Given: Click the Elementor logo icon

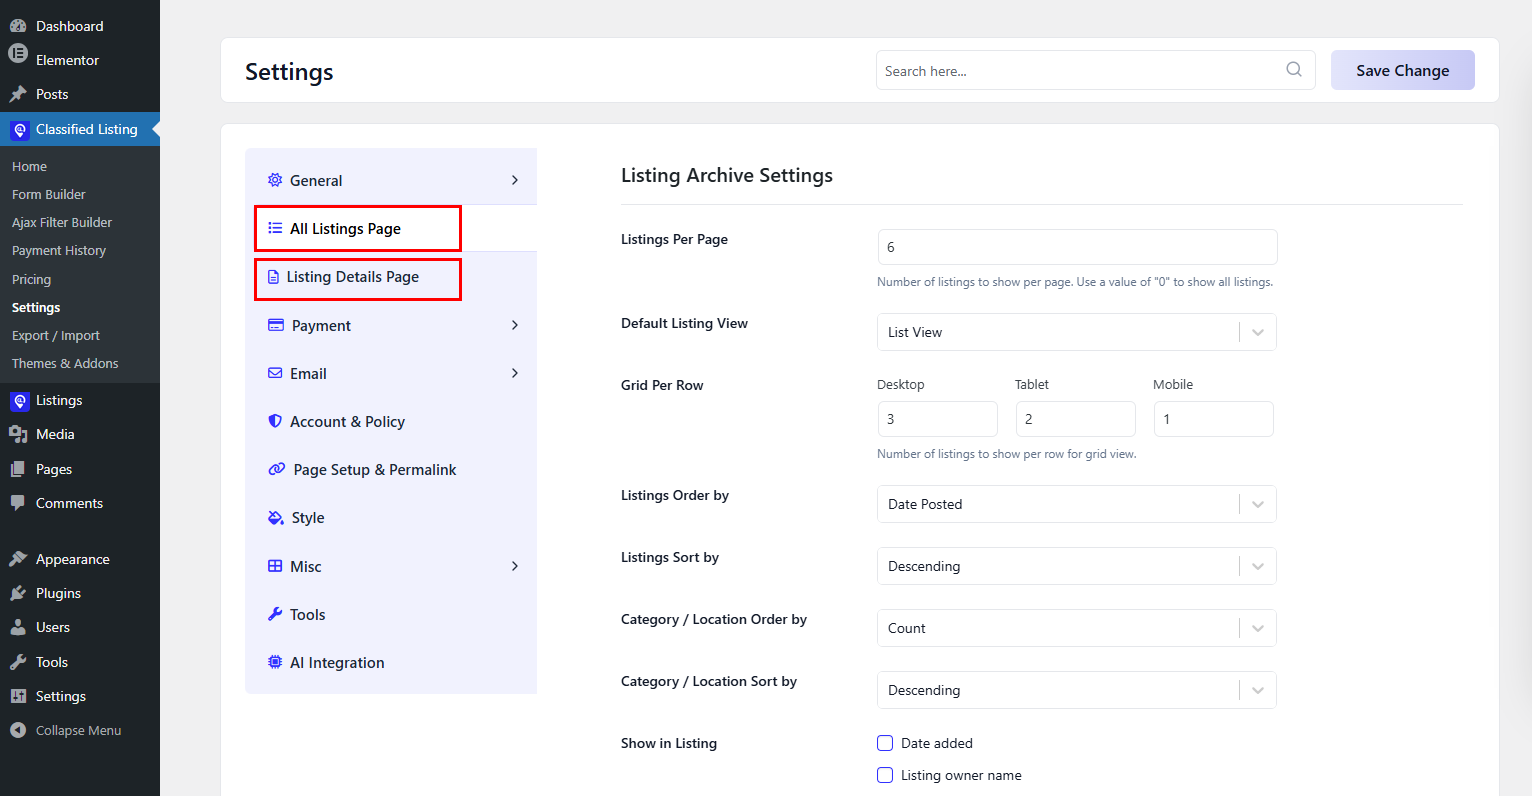Looking at the screenshot, I should point(18,54).
